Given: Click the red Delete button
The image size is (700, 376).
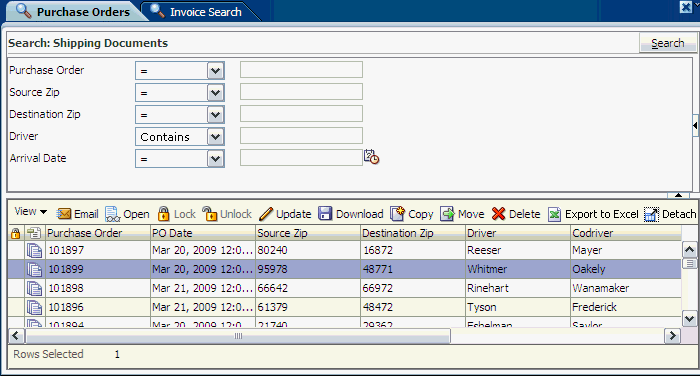Looking at the screenshot, I should click(516, 214).
